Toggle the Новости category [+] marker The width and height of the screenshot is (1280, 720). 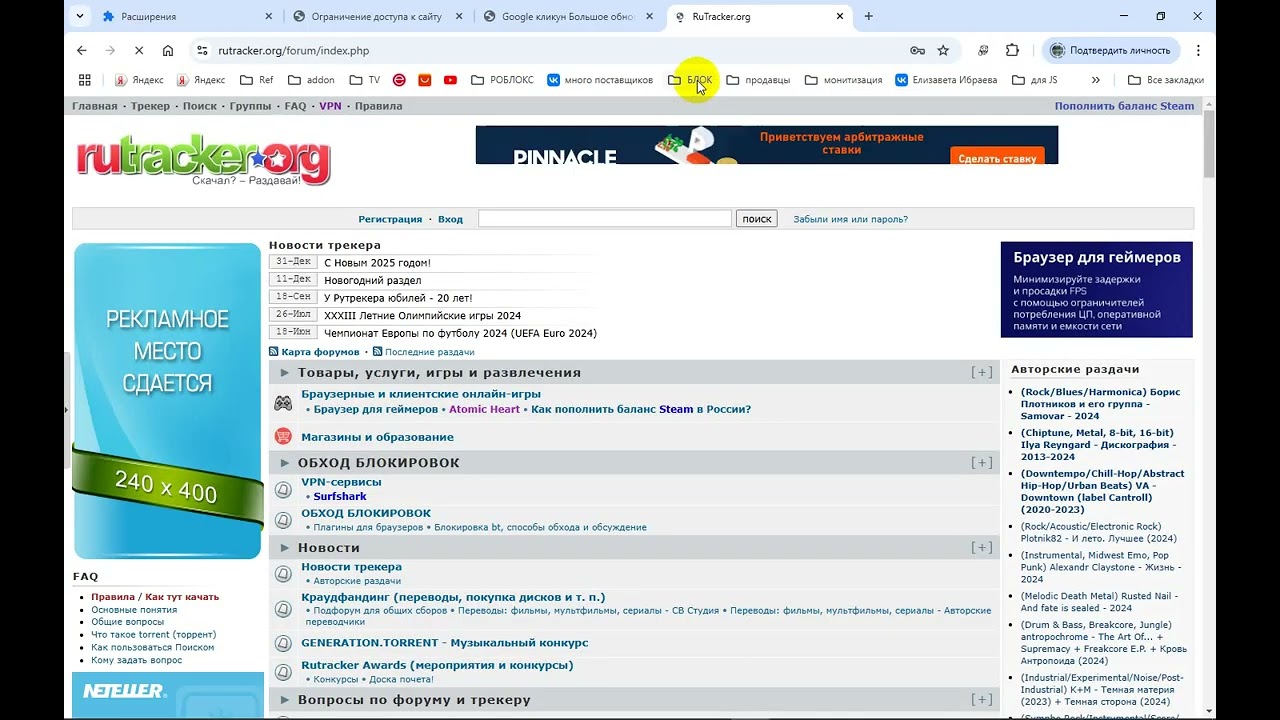(x=982, y=548)
